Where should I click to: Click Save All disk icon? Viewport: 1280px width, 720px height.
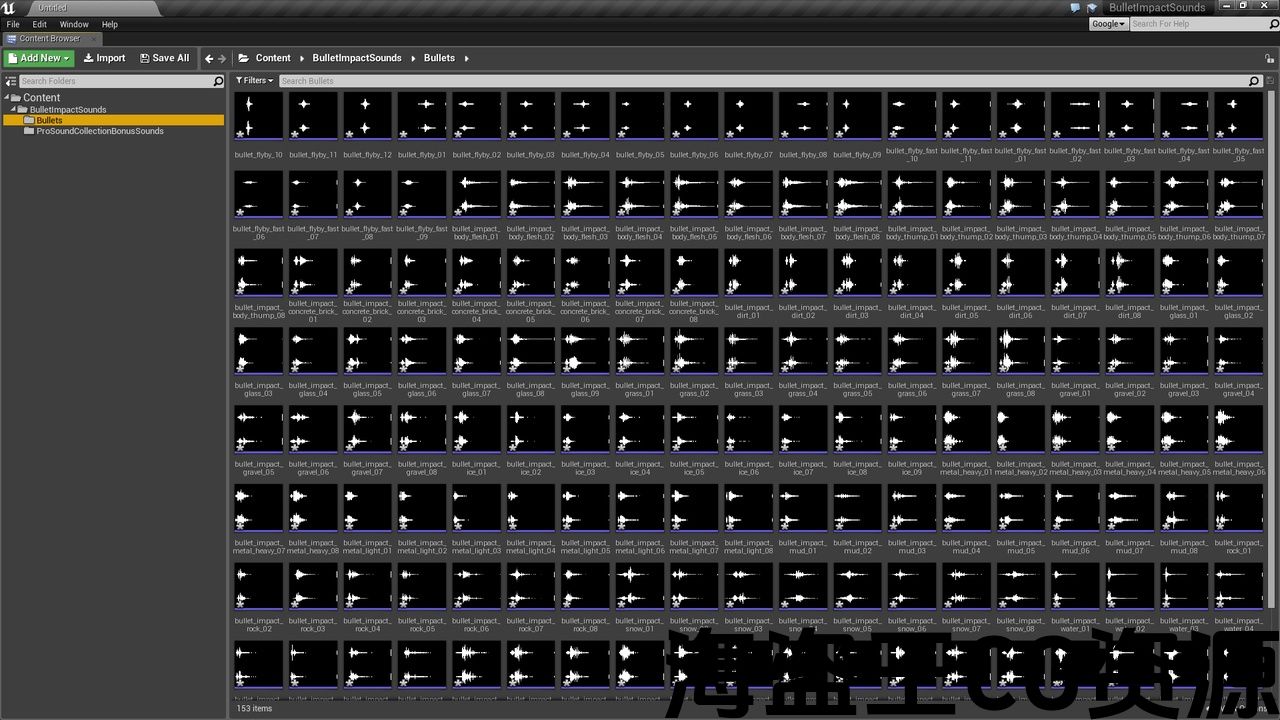(145, 58)
